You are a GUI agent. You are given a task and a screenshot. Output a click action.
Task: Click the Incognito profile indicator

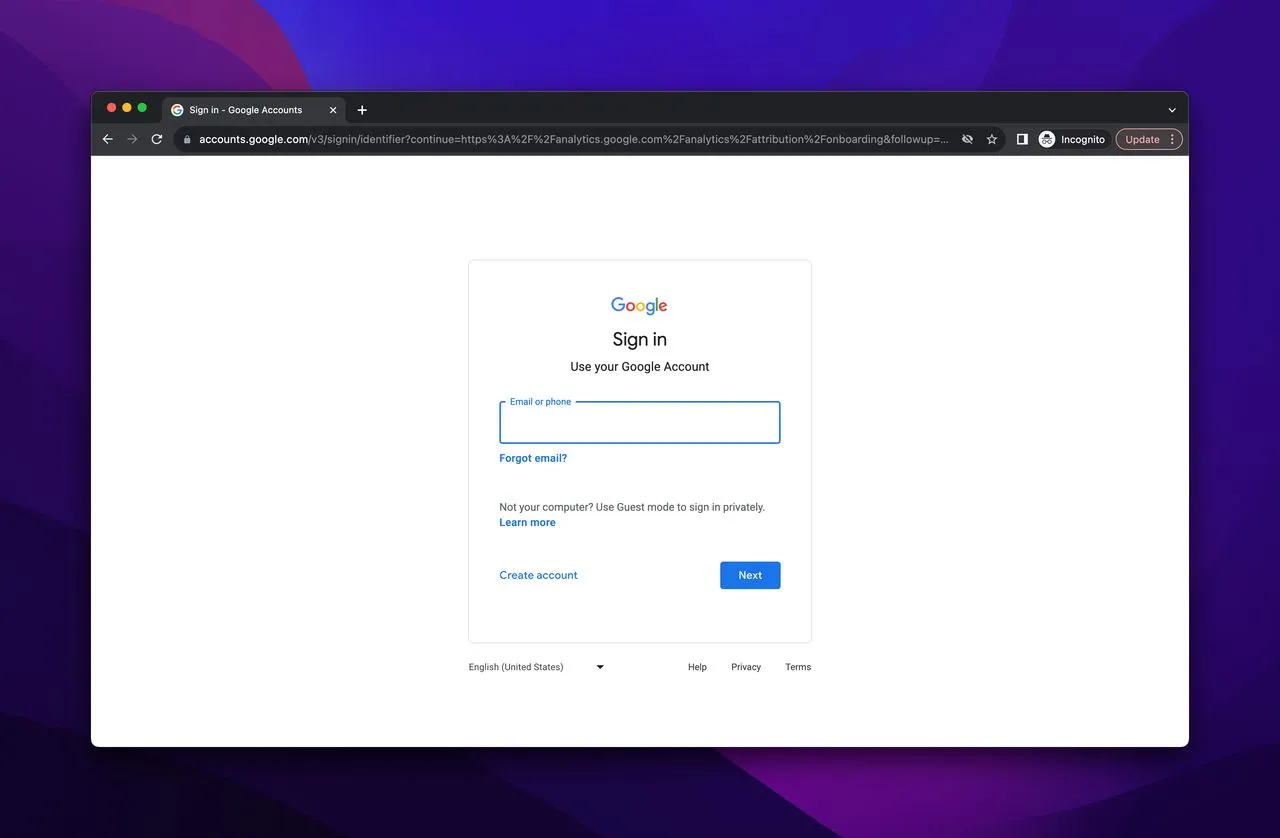1072,139
